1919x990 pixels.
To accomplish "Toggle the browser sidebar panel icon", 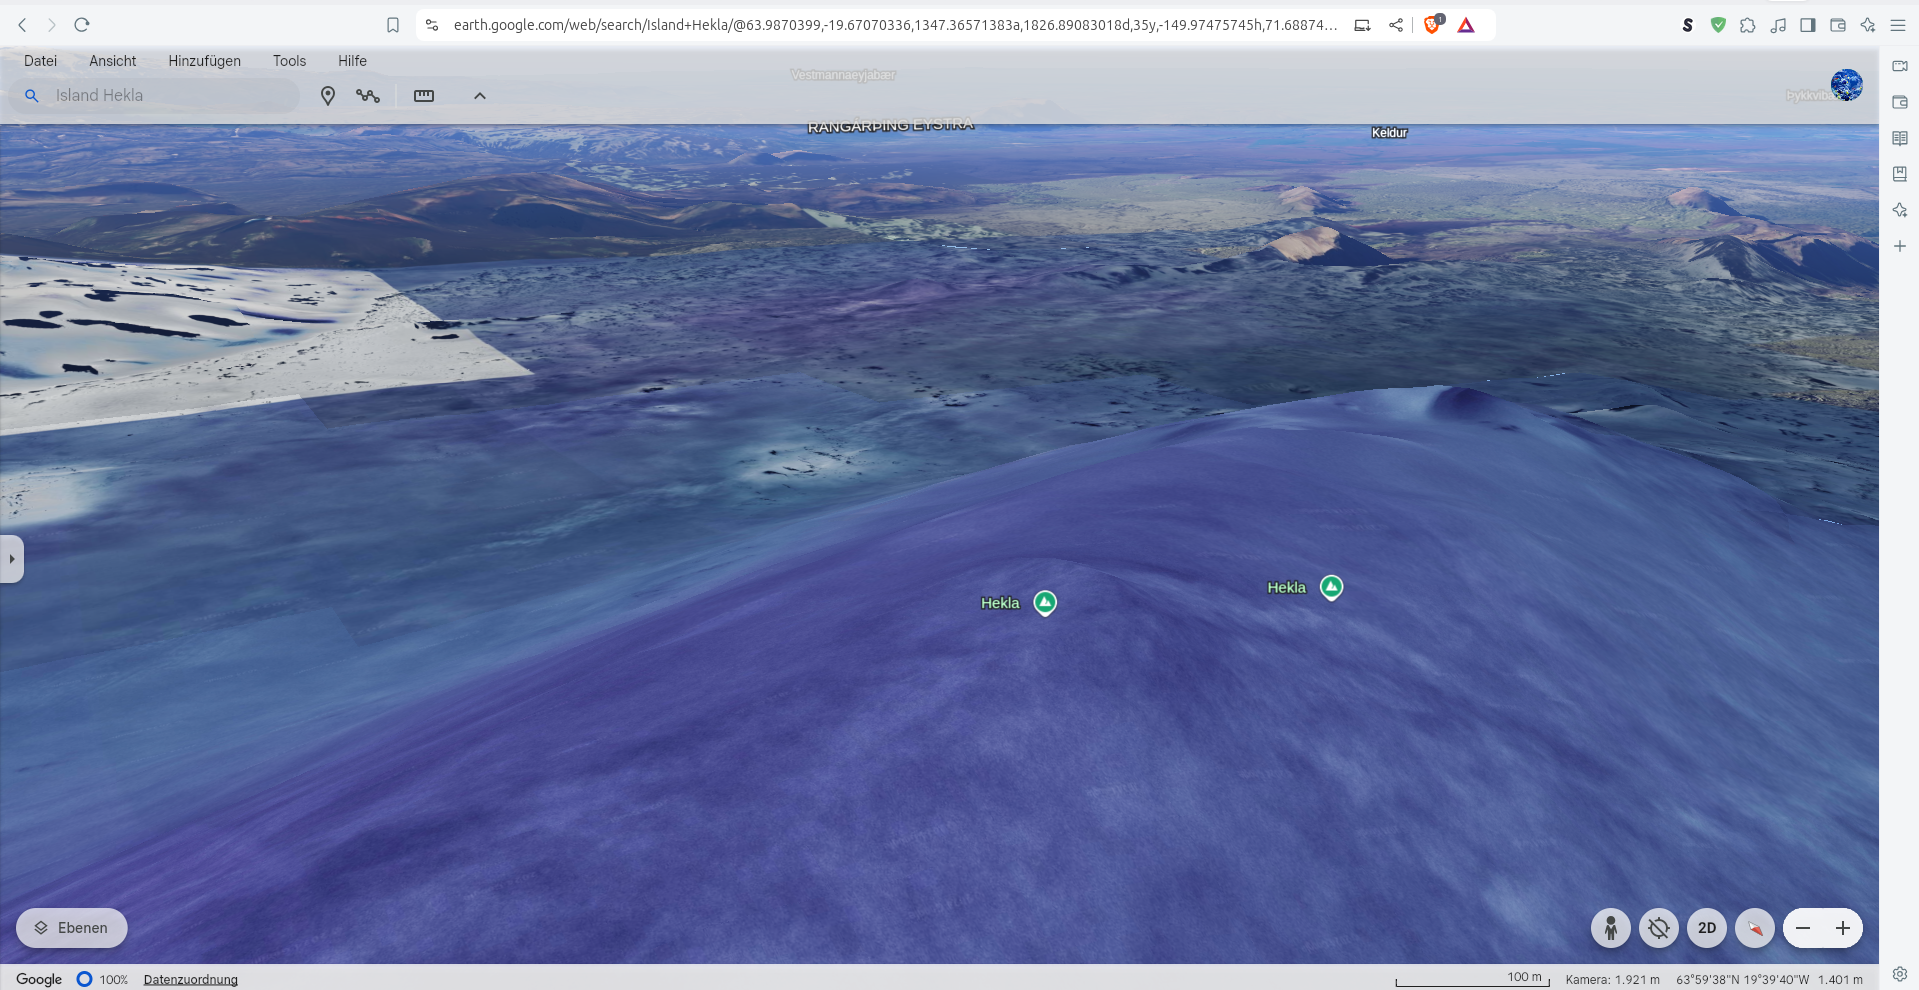I will pyautogui.click(x=1808, y=25).
